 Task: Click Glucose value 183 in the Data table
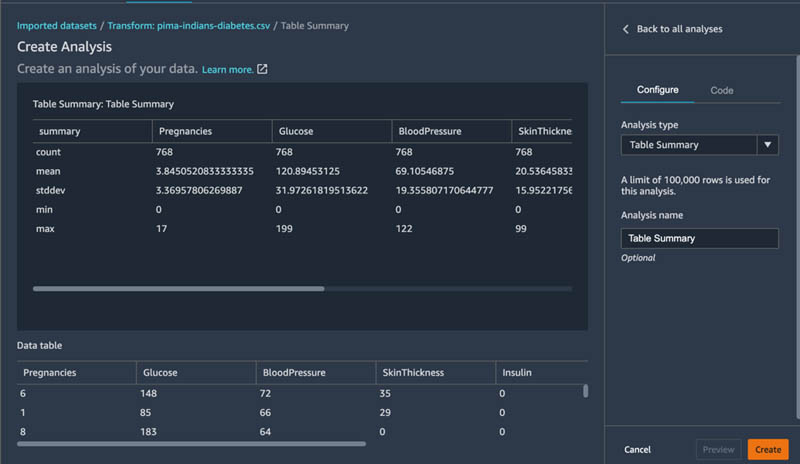(x=148, y=432)
